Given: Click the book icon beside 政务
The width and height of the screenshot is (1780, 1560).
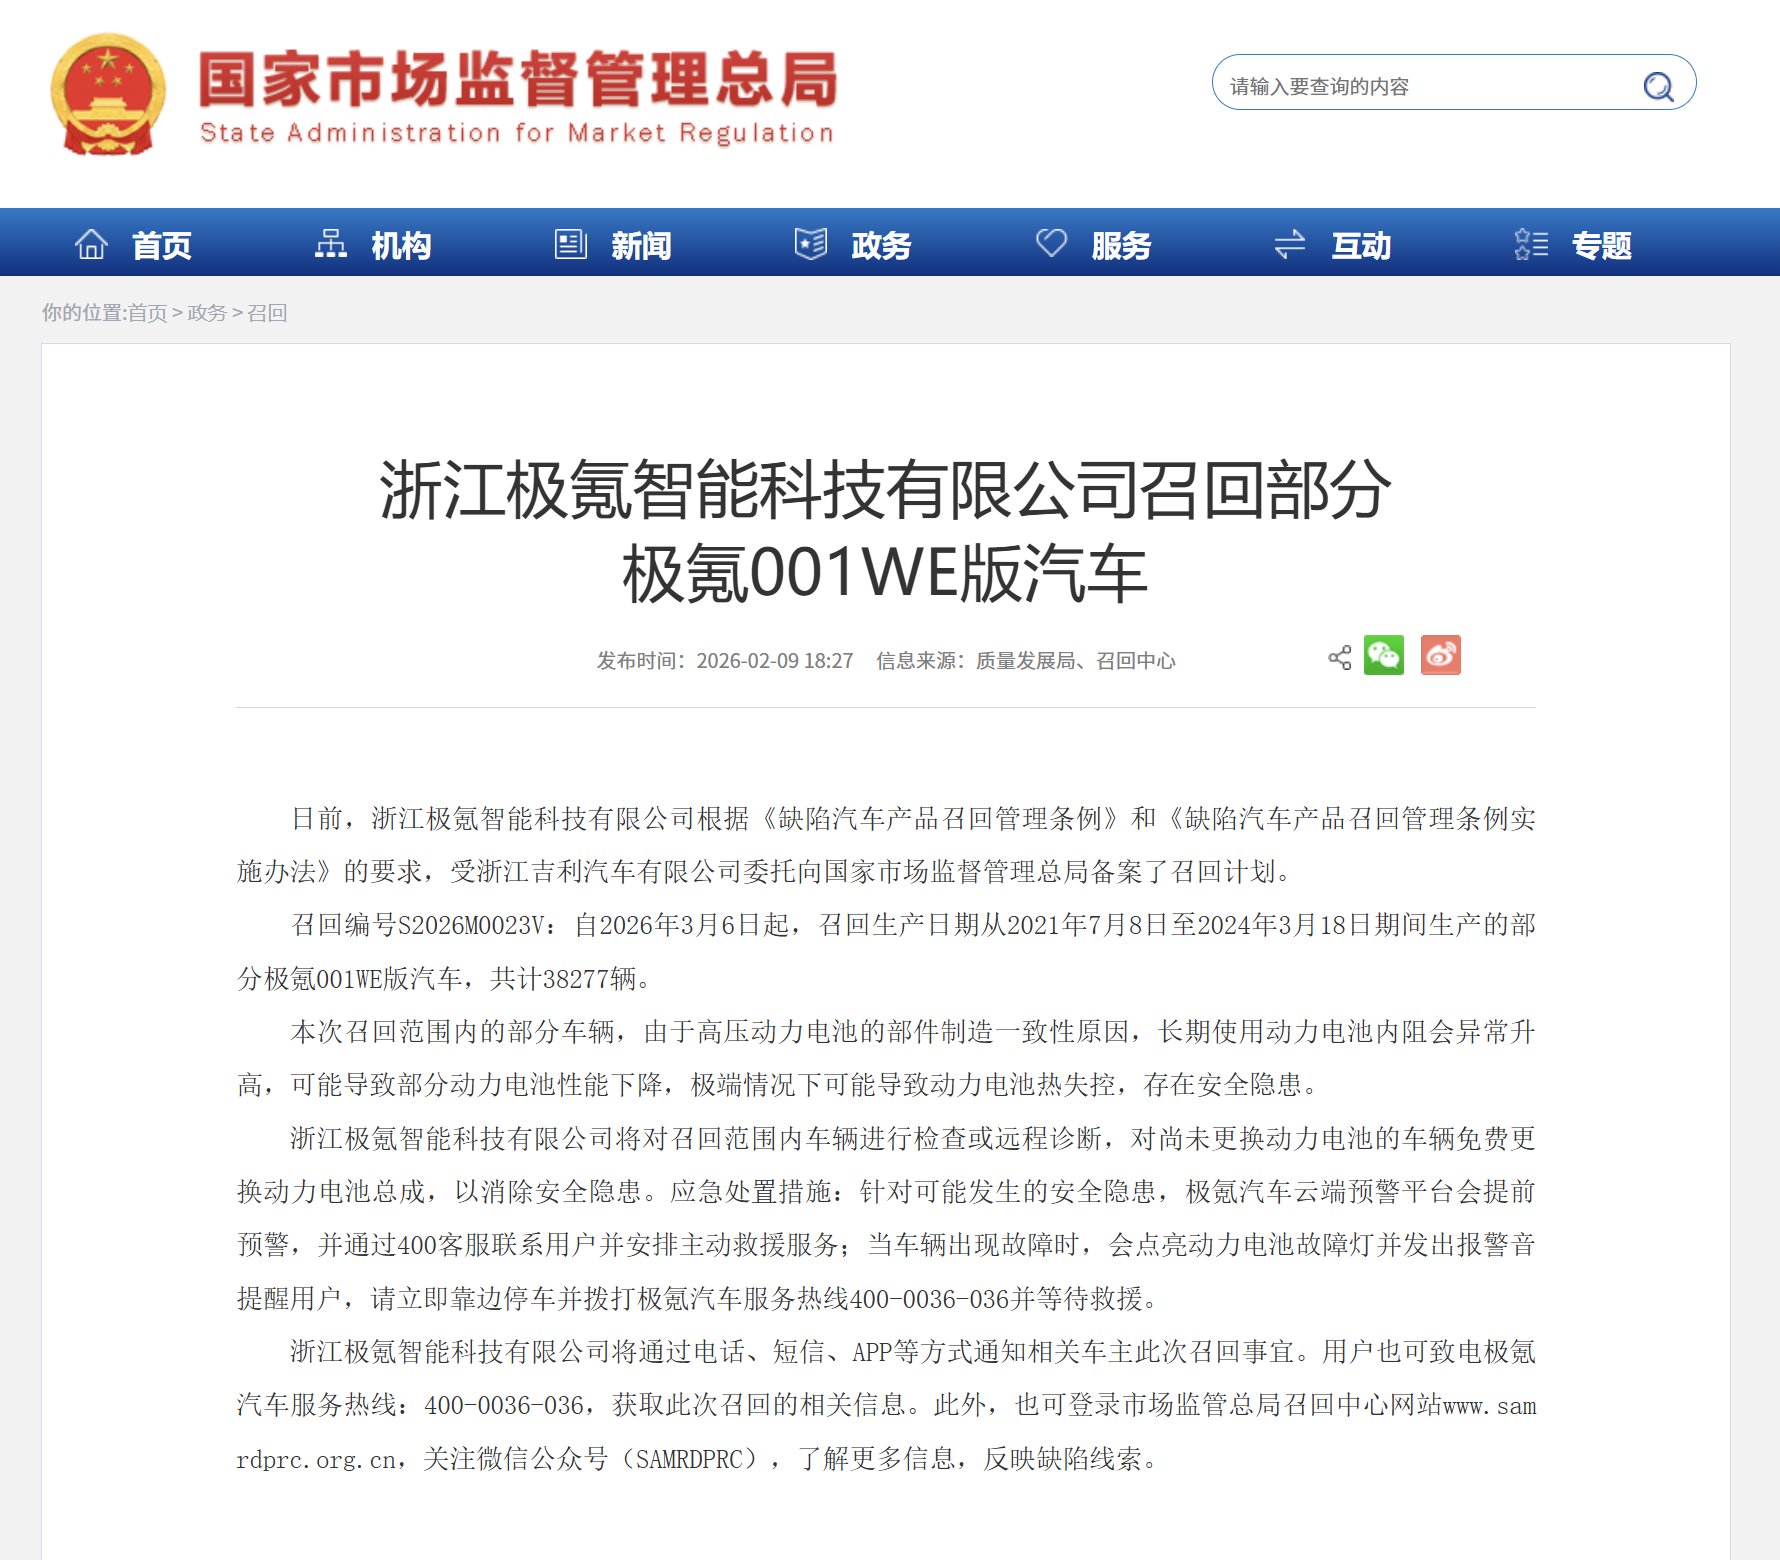Looking at the screenshot, I should point(811,243).
